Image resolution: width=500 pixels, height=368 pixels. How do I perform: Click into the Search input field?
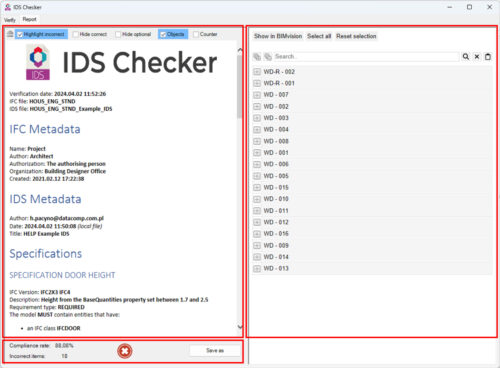click(x=366, y=57)
